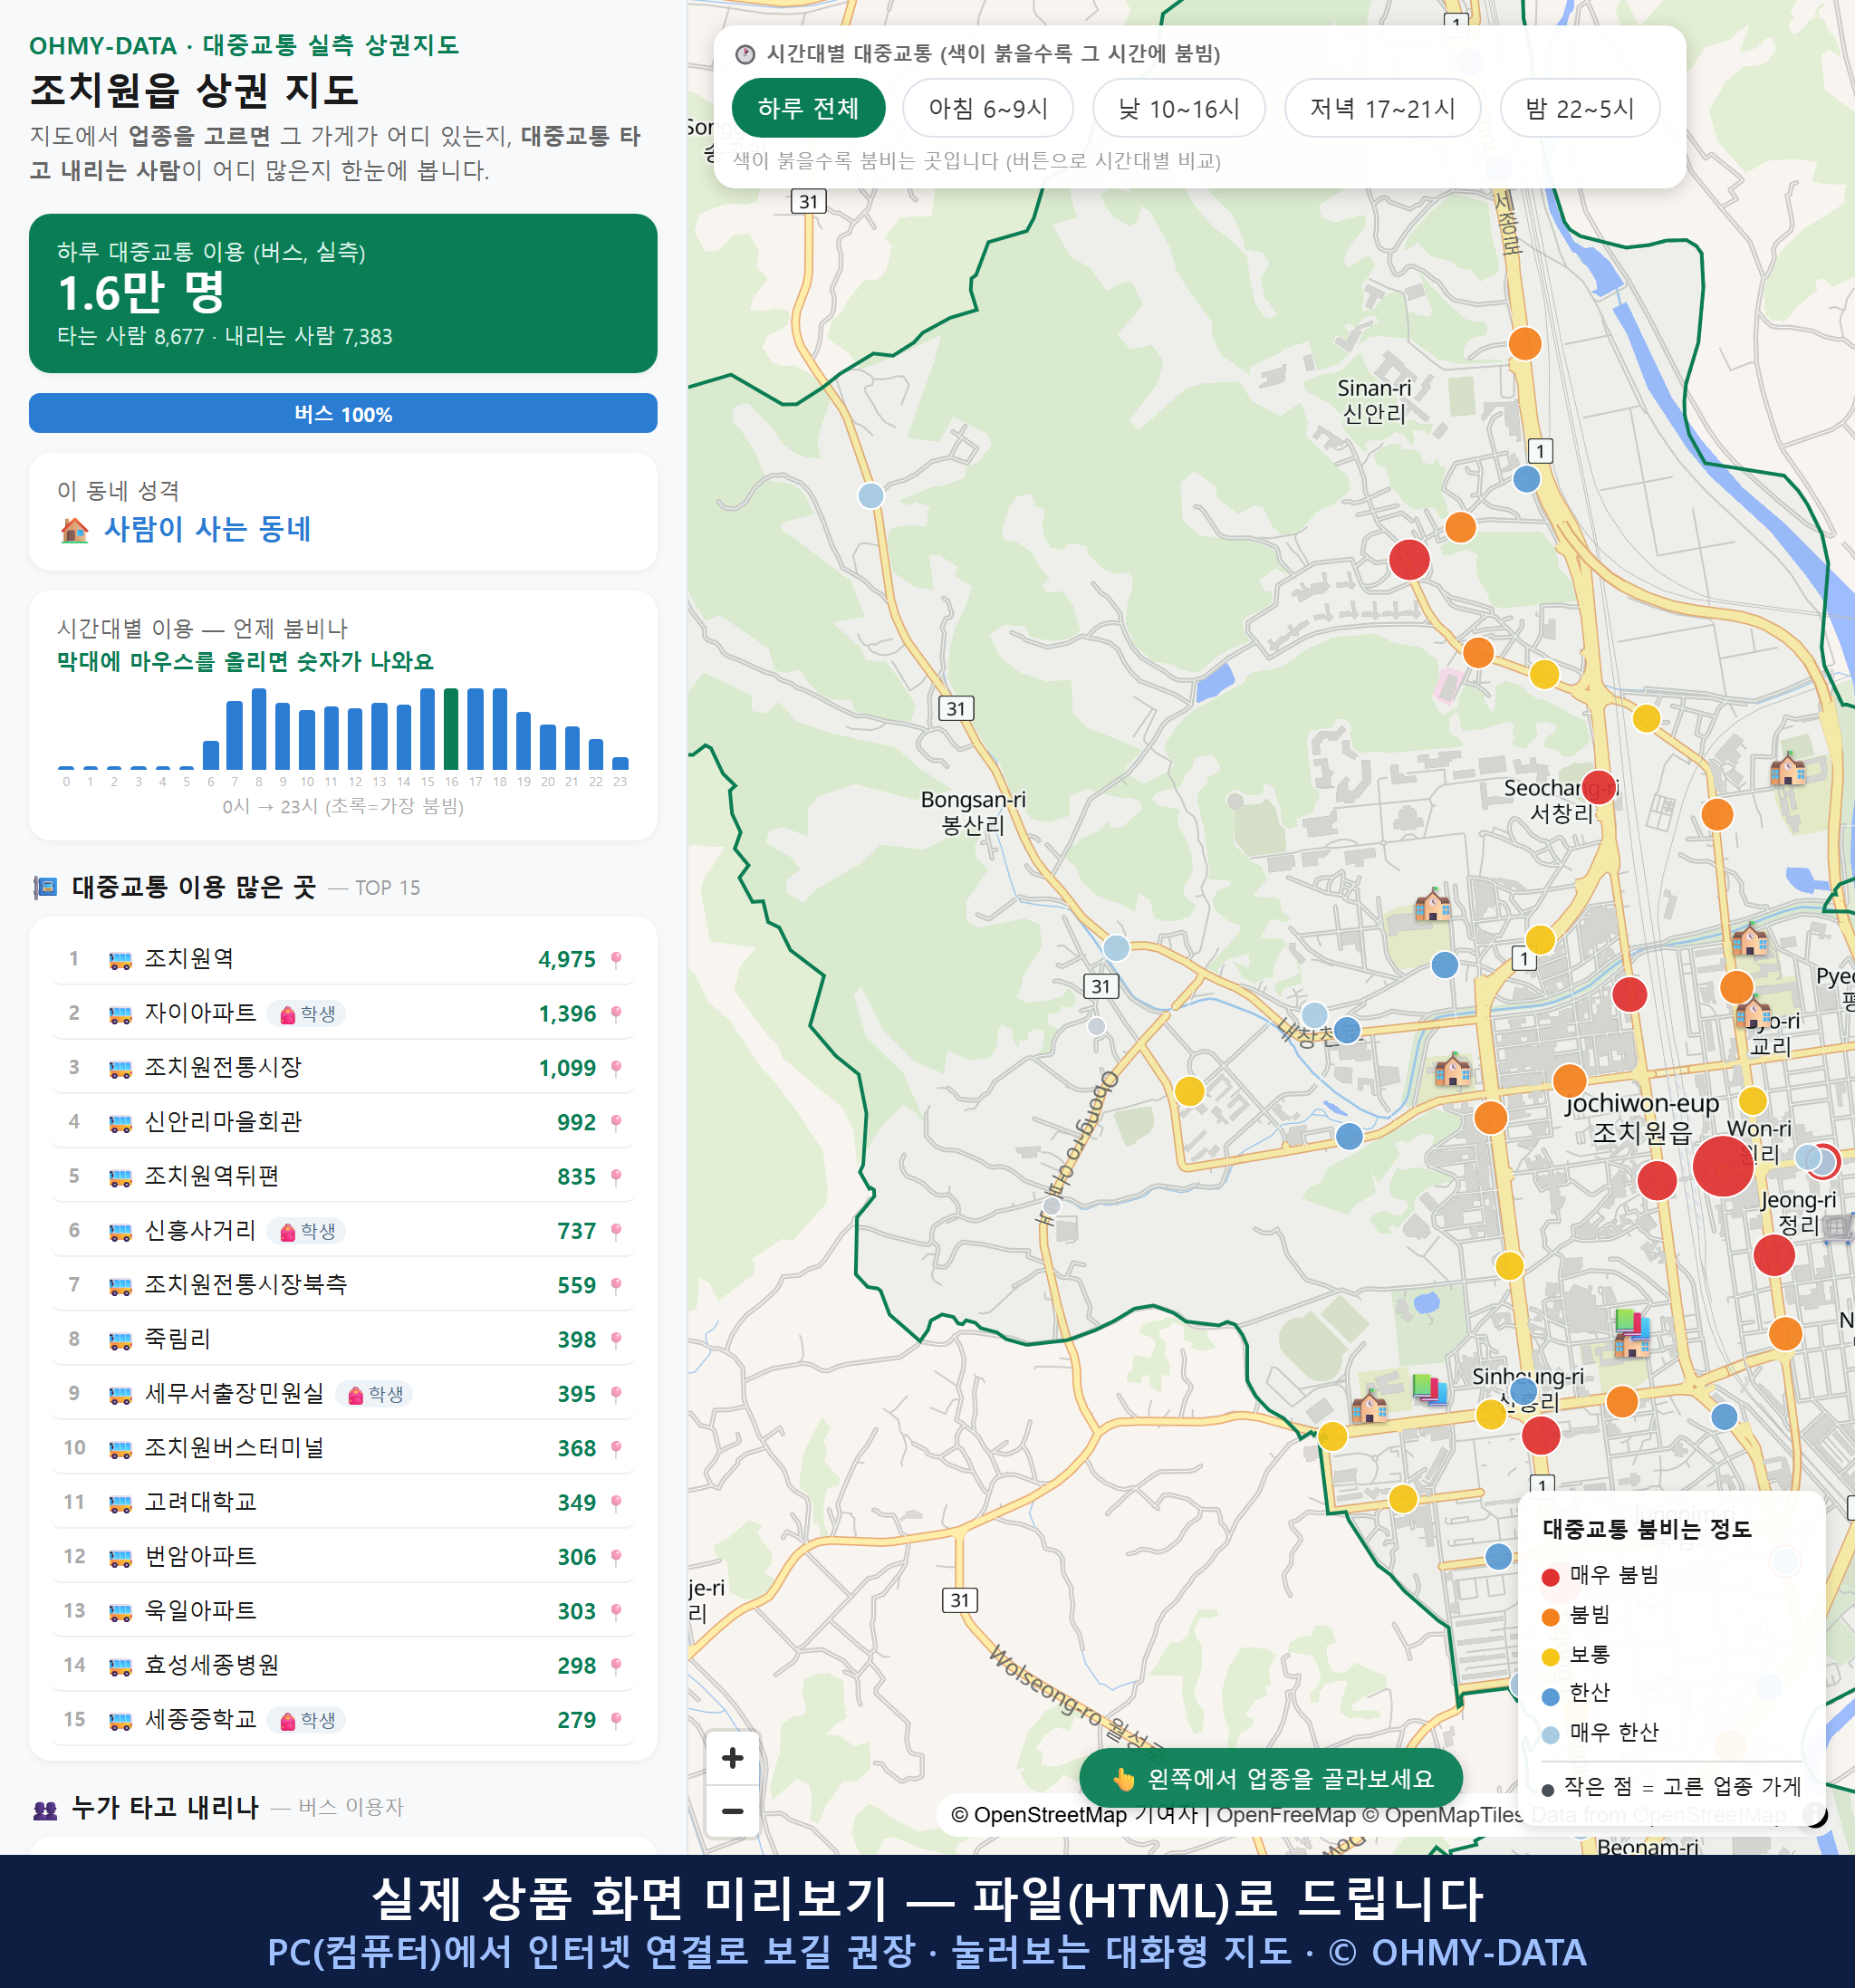Click the bus icon in 조치원역 row
The width and height of the screenshot is (1855, 1988).
120,960
